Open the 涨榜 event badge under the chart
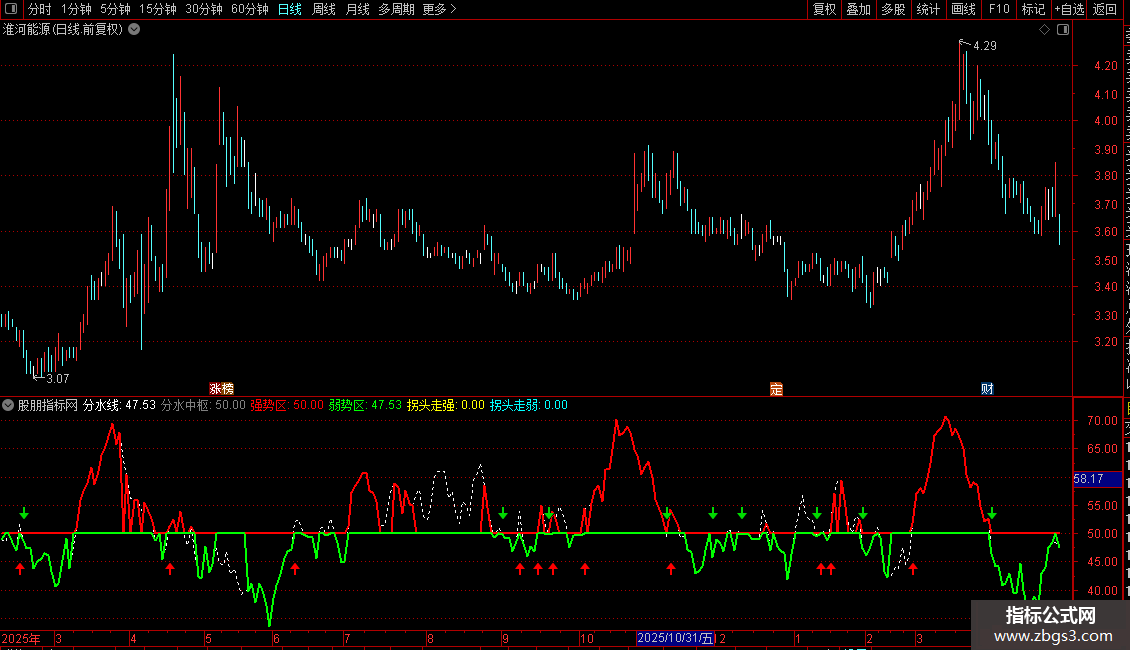The image size is (1130, 650). pyautogui.click(x=221, y=388)
